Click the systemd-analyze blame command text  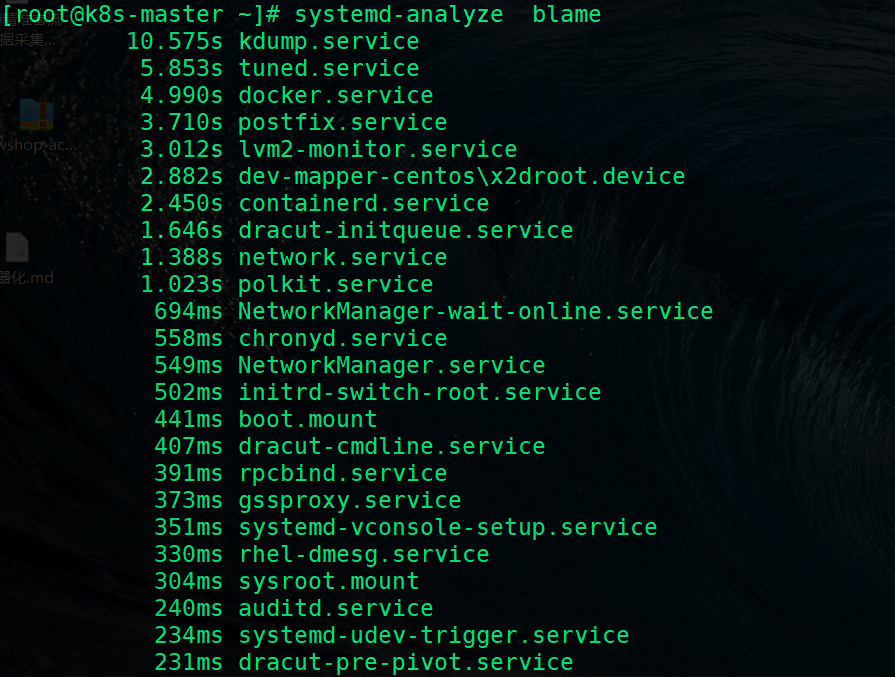tap(448, 15)
